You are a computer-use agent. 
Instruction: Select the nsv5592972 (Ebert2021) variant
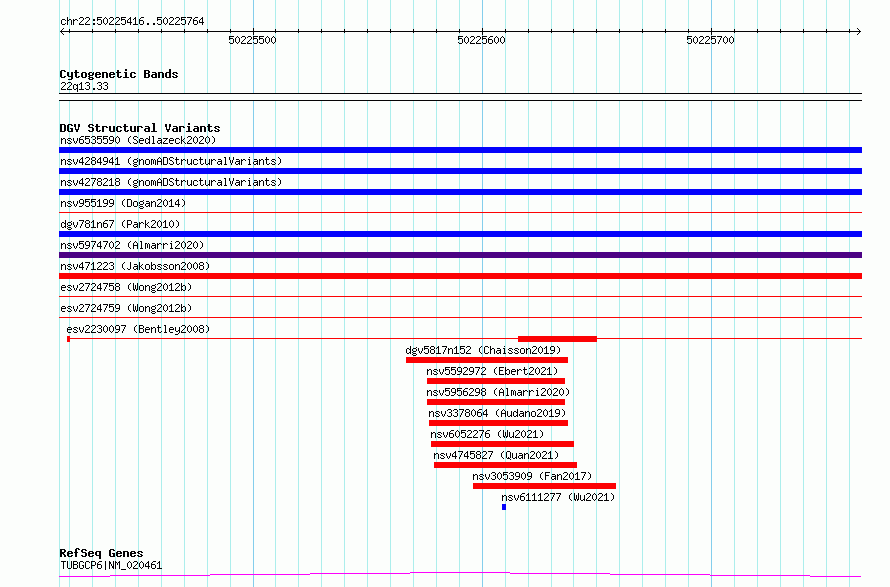point(492,372)
